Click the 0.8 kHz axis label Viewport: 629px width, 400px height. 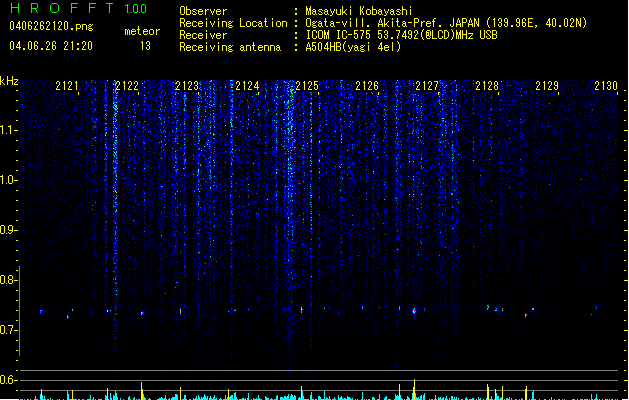pyautogui.click(x=8, y=280)
